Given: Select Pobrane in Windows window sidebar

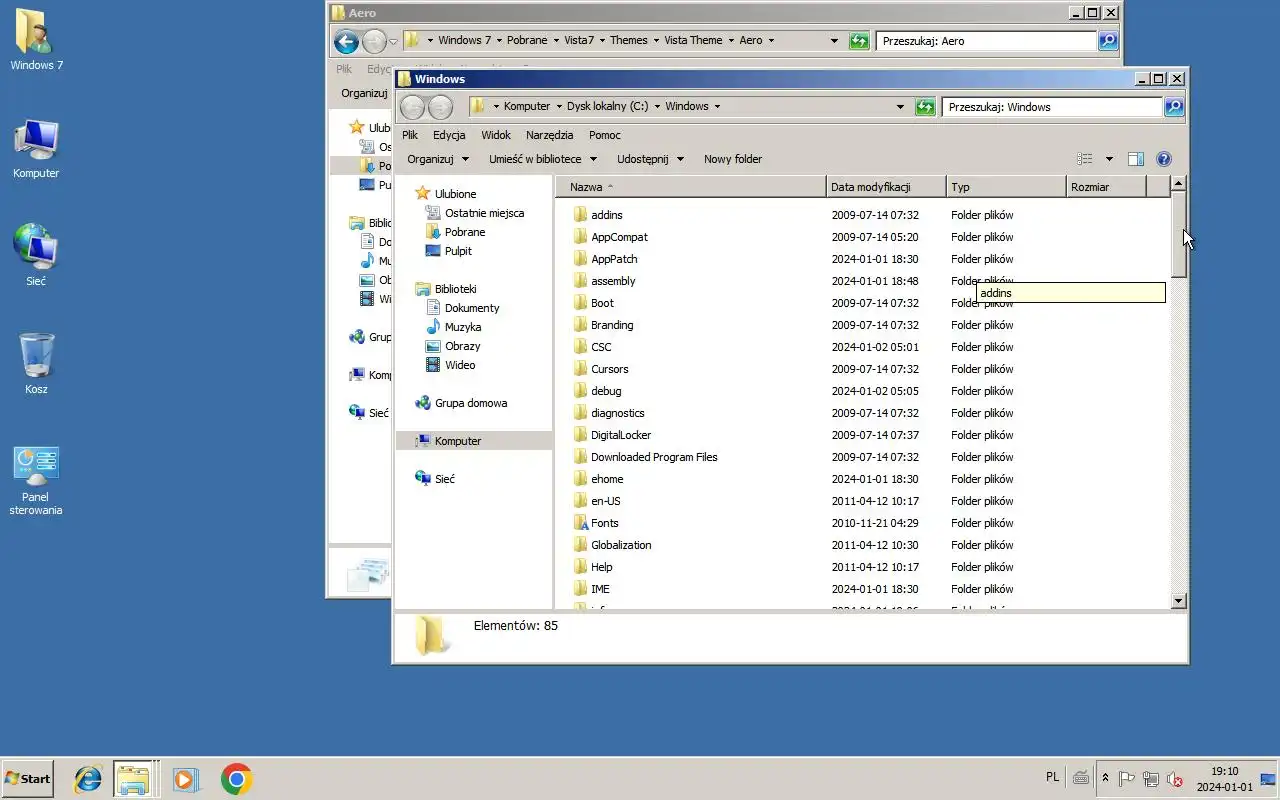Looking at the screenshot, I should click(455, 232).
